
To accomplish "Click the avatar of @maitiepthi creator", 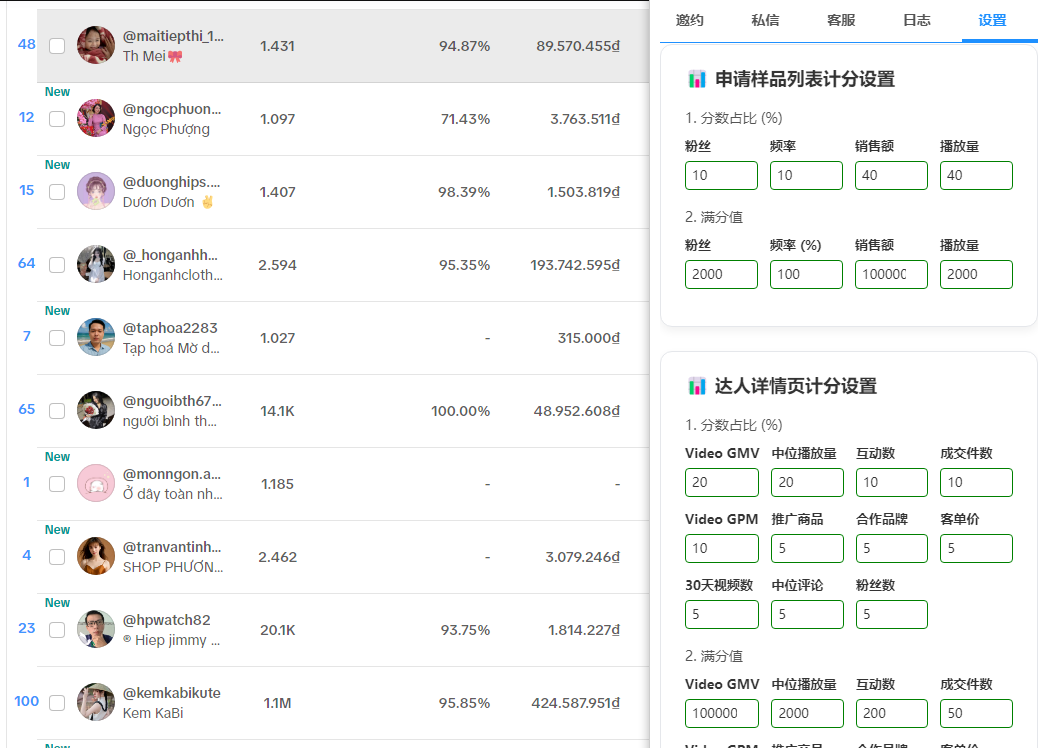I will click(x=96, y=45).
